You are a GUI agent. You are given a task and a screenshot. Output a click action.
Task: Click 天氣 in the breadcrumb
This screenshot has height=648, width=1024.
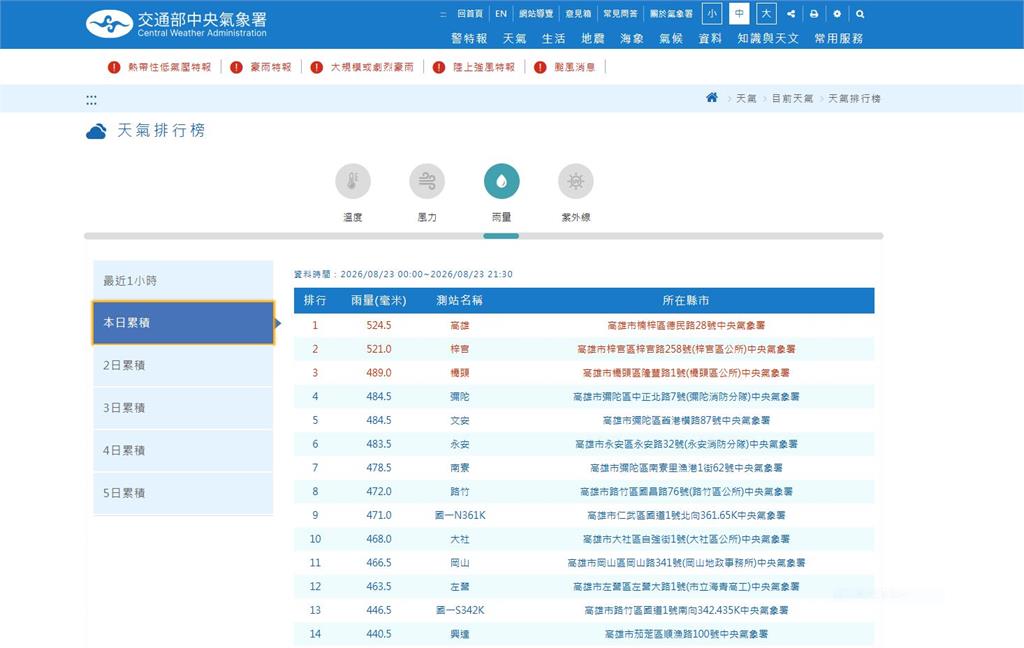(746, 98)
